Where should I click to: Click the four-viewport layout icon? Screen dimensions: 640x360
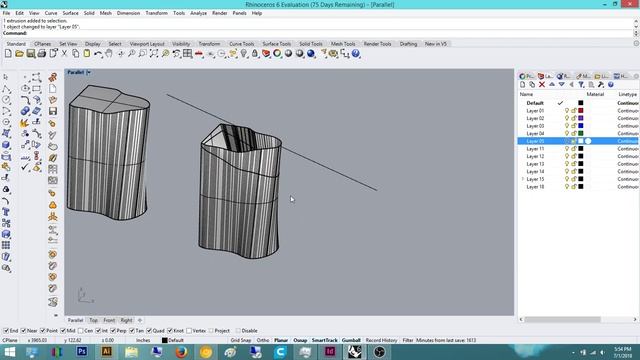[x=188, y=53]
